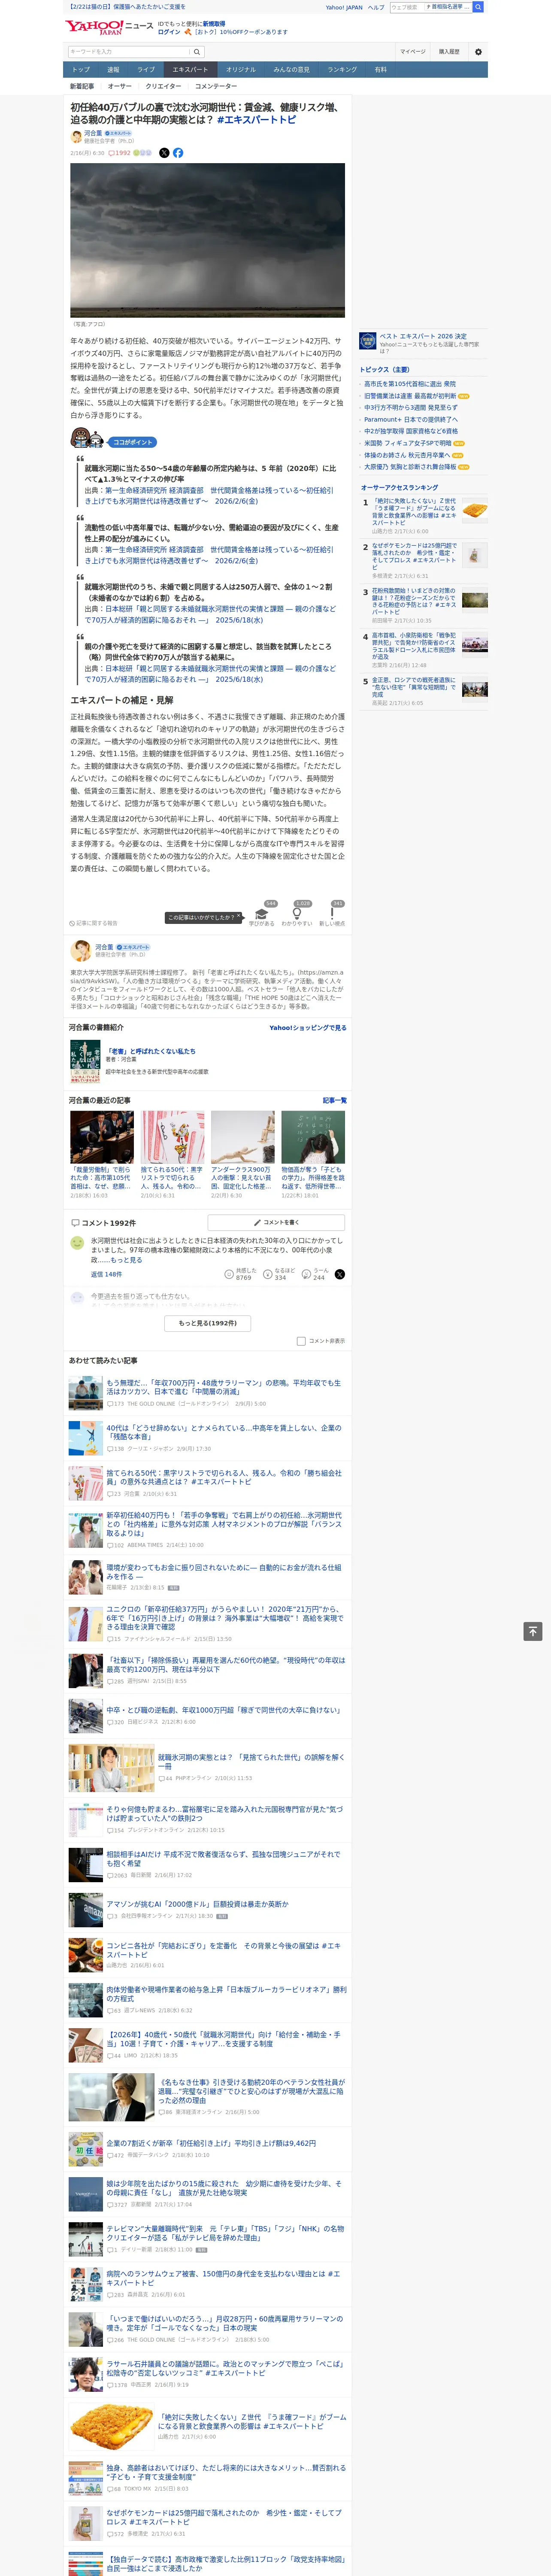Click the ログイン link

pyautogui.click(x=169, y=32)
